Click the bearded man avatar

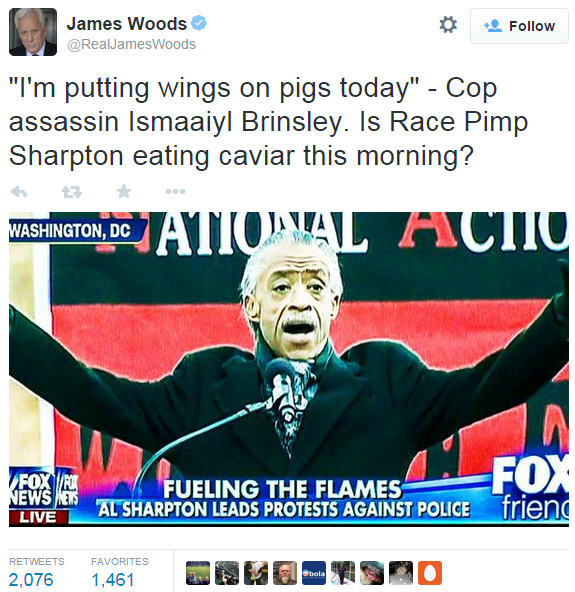285,573
